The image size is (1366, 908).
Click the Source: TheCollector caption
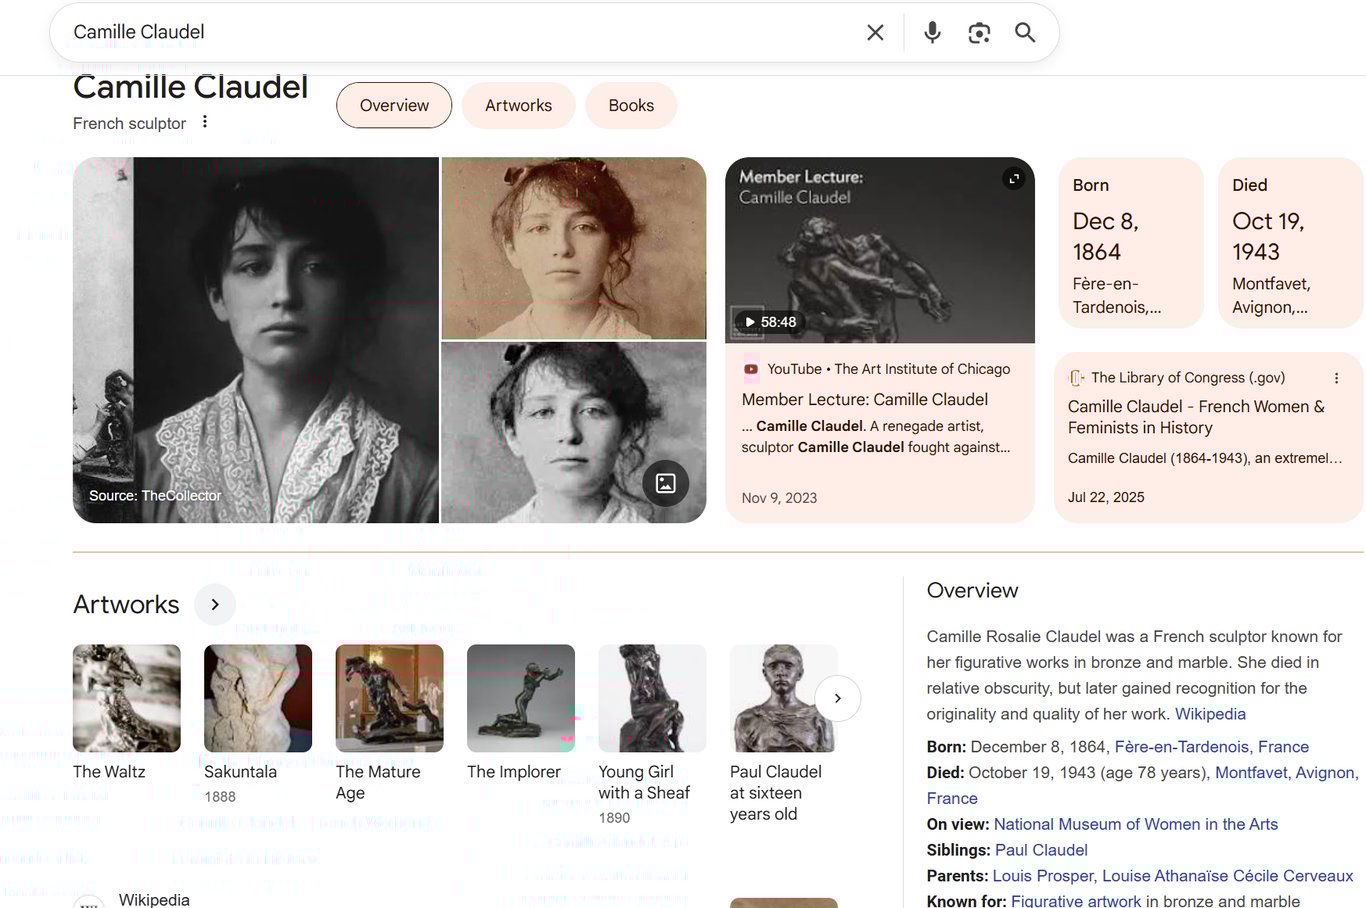155,496
